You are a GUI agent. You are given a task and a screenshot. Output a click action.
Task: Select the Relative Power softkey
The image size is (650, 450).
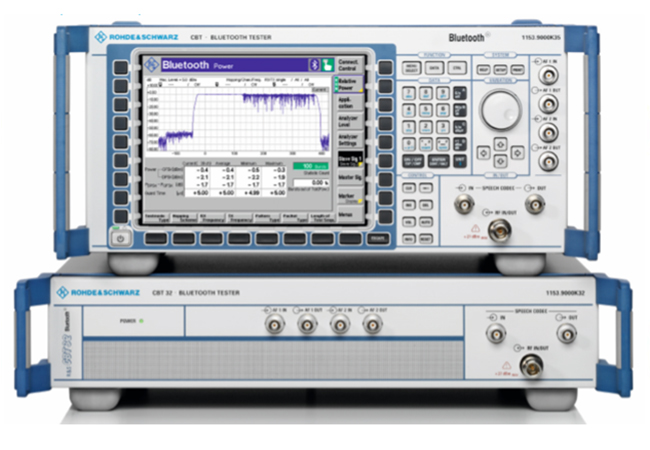point(349,84)
